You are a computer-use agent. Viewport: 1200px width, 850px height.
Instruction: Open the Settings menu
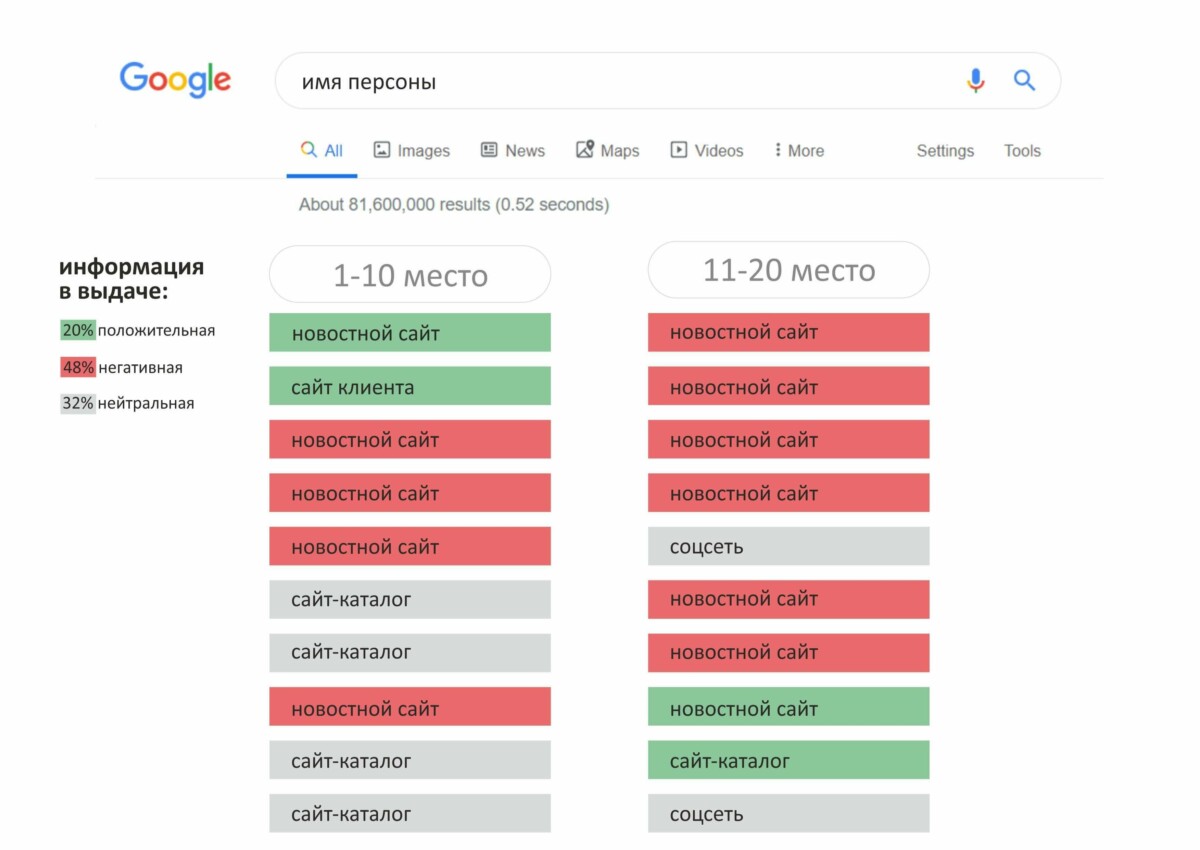tap(944, 151)
